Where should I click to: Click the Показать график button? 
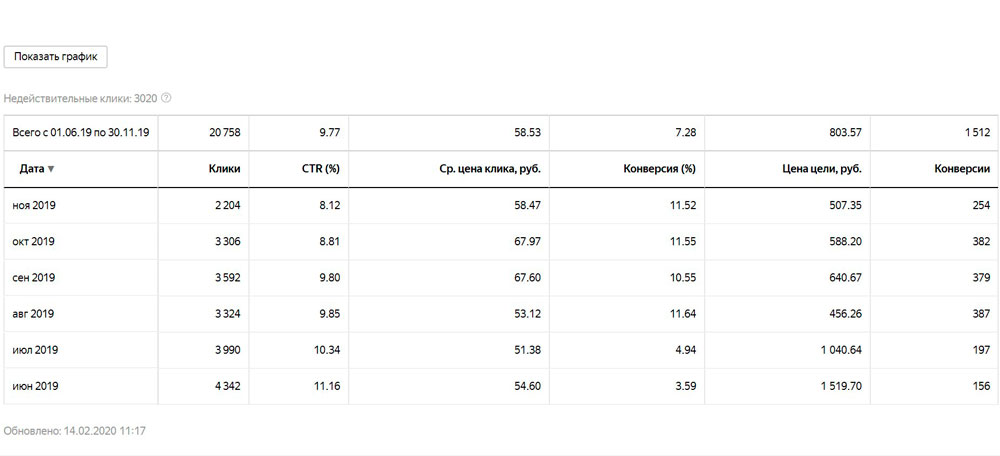pyautogui.click(x=55, y=57)
